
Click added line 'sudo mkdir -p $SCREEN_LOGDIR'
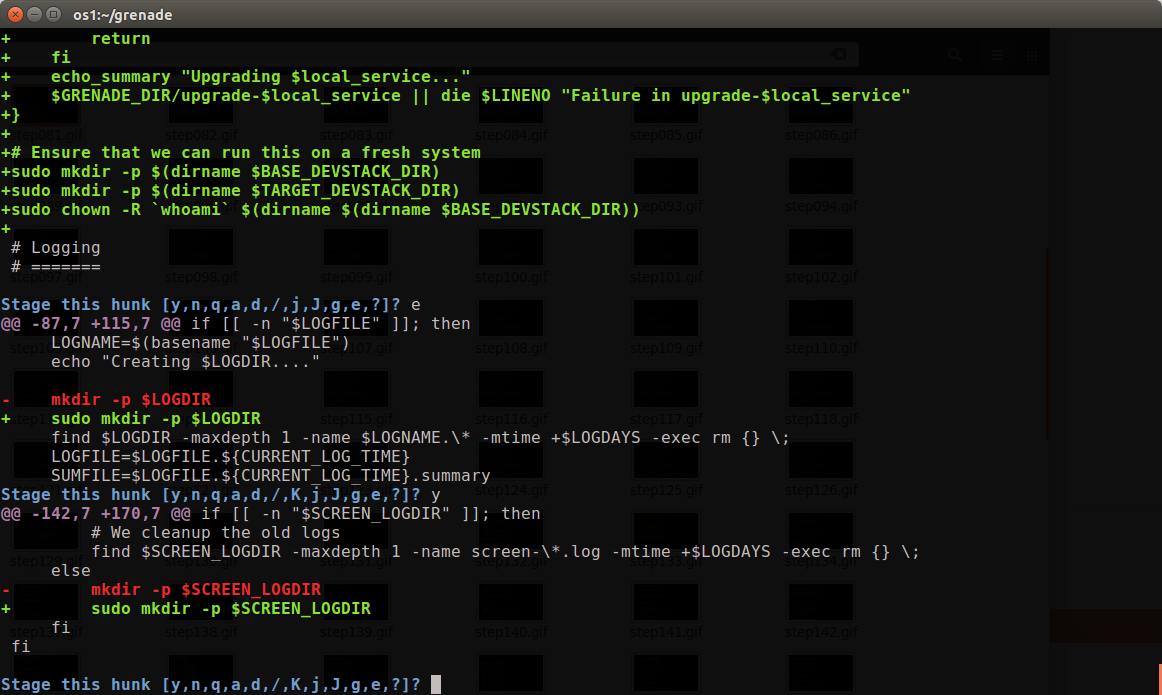point(230,609)
